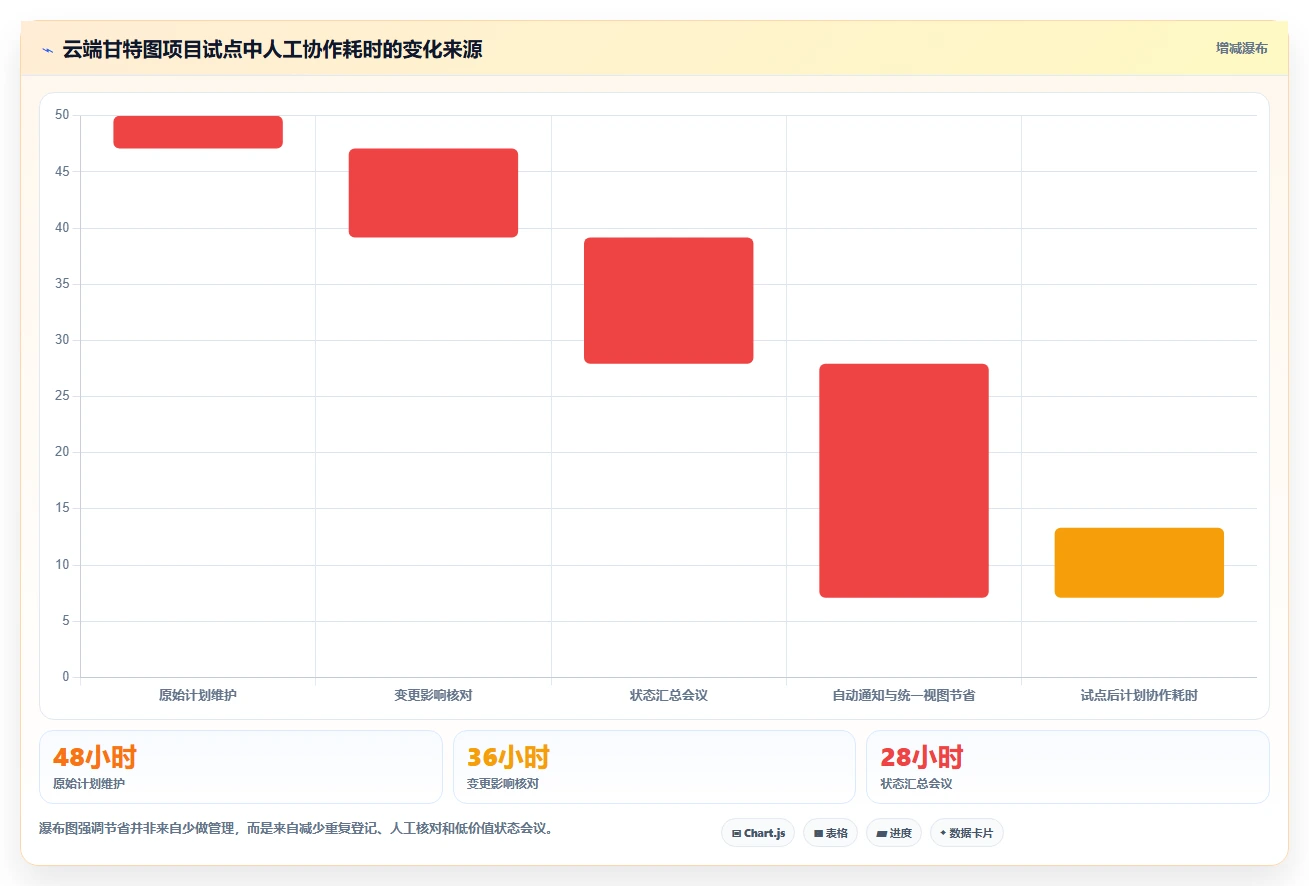1309x886 pixels.
Task: Click the lightning icon beside the title
Action: [x=47, y=50]
